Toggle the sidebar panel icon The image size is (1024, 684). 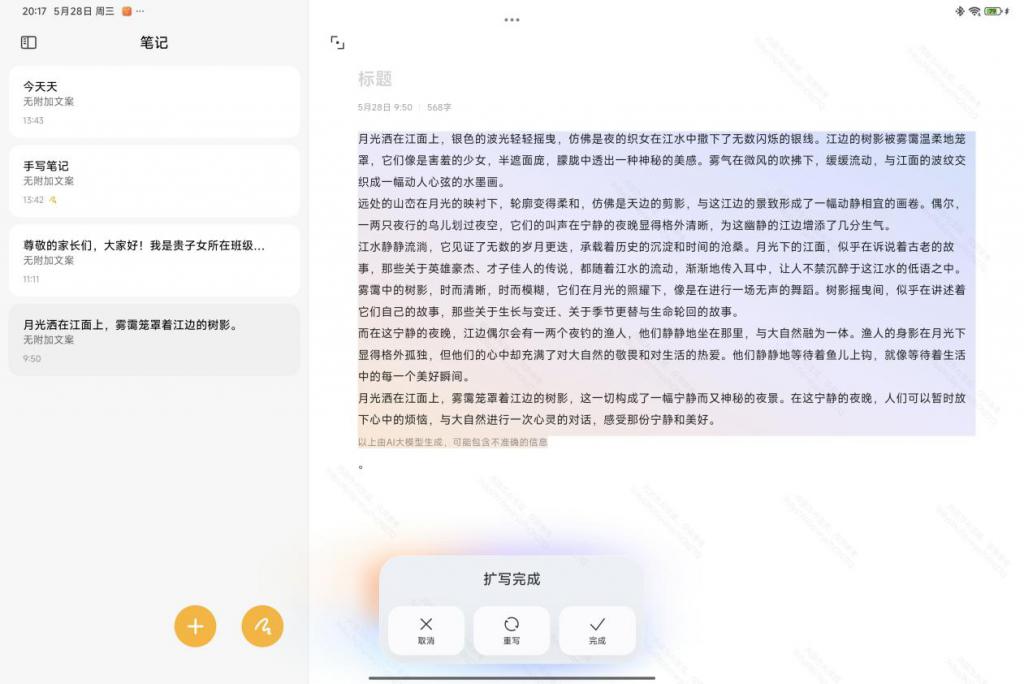(x=29, y=42)
